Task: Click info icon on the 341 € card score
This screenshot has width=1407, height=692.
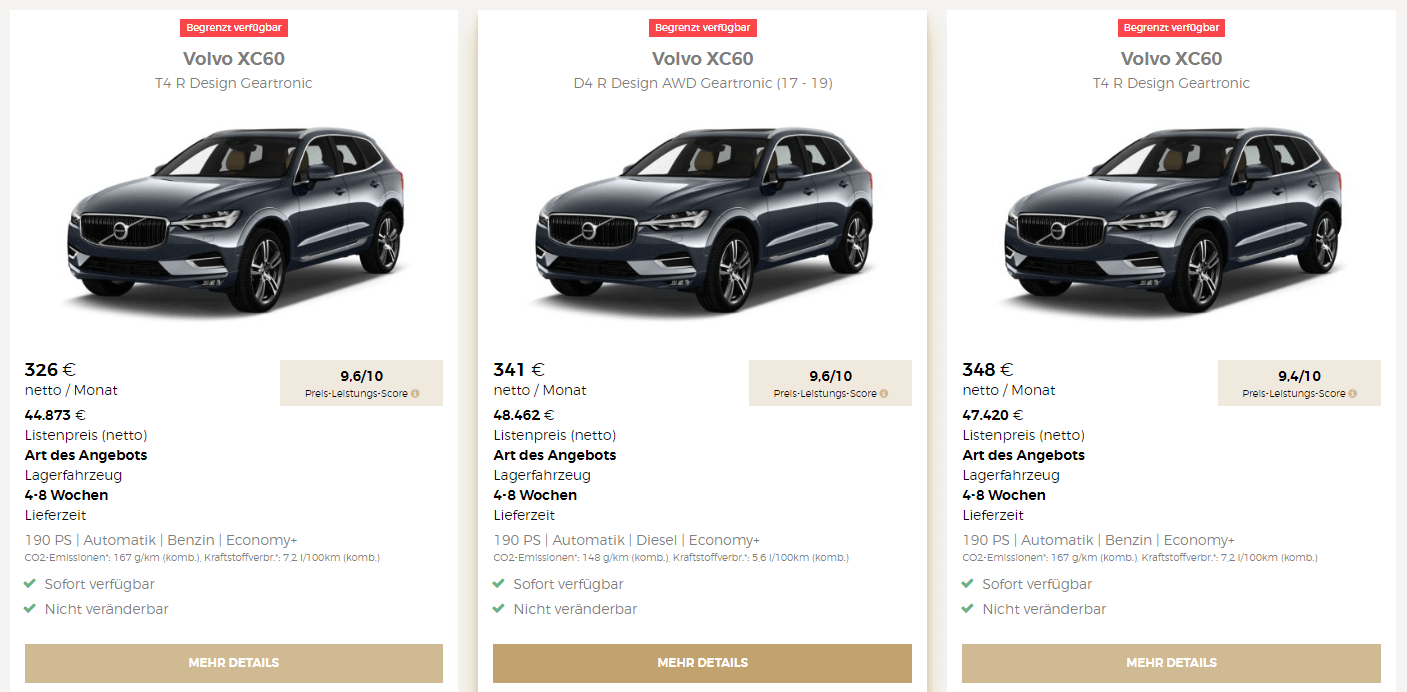Action: pyautogui.click(x=884, y=394)
